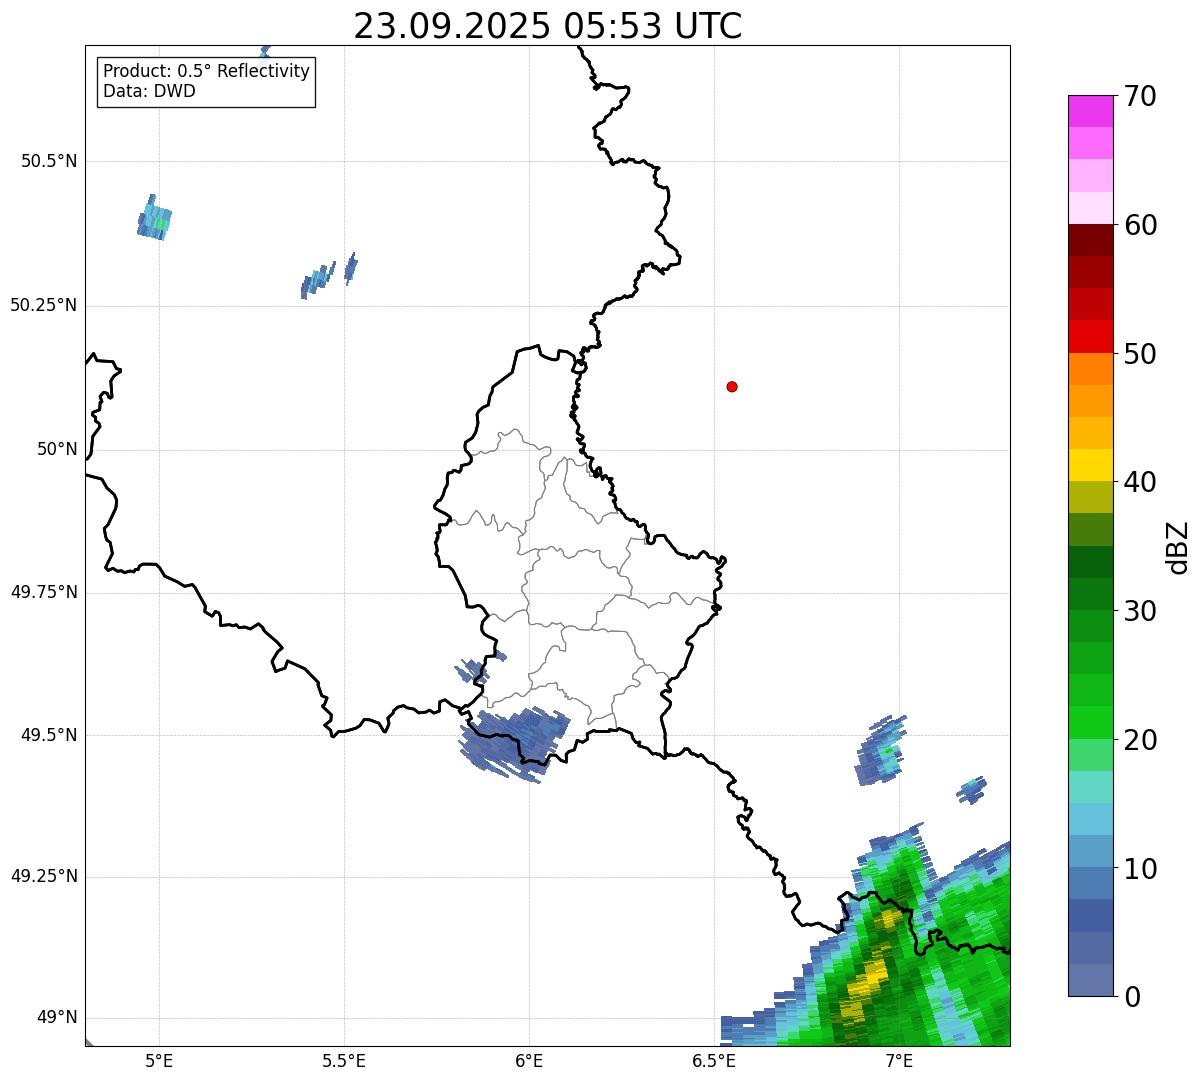Viewport: 1202px width, 1081px height.
Task: Click the colorbar tick label 20
Action: (x=1140, y=740)
